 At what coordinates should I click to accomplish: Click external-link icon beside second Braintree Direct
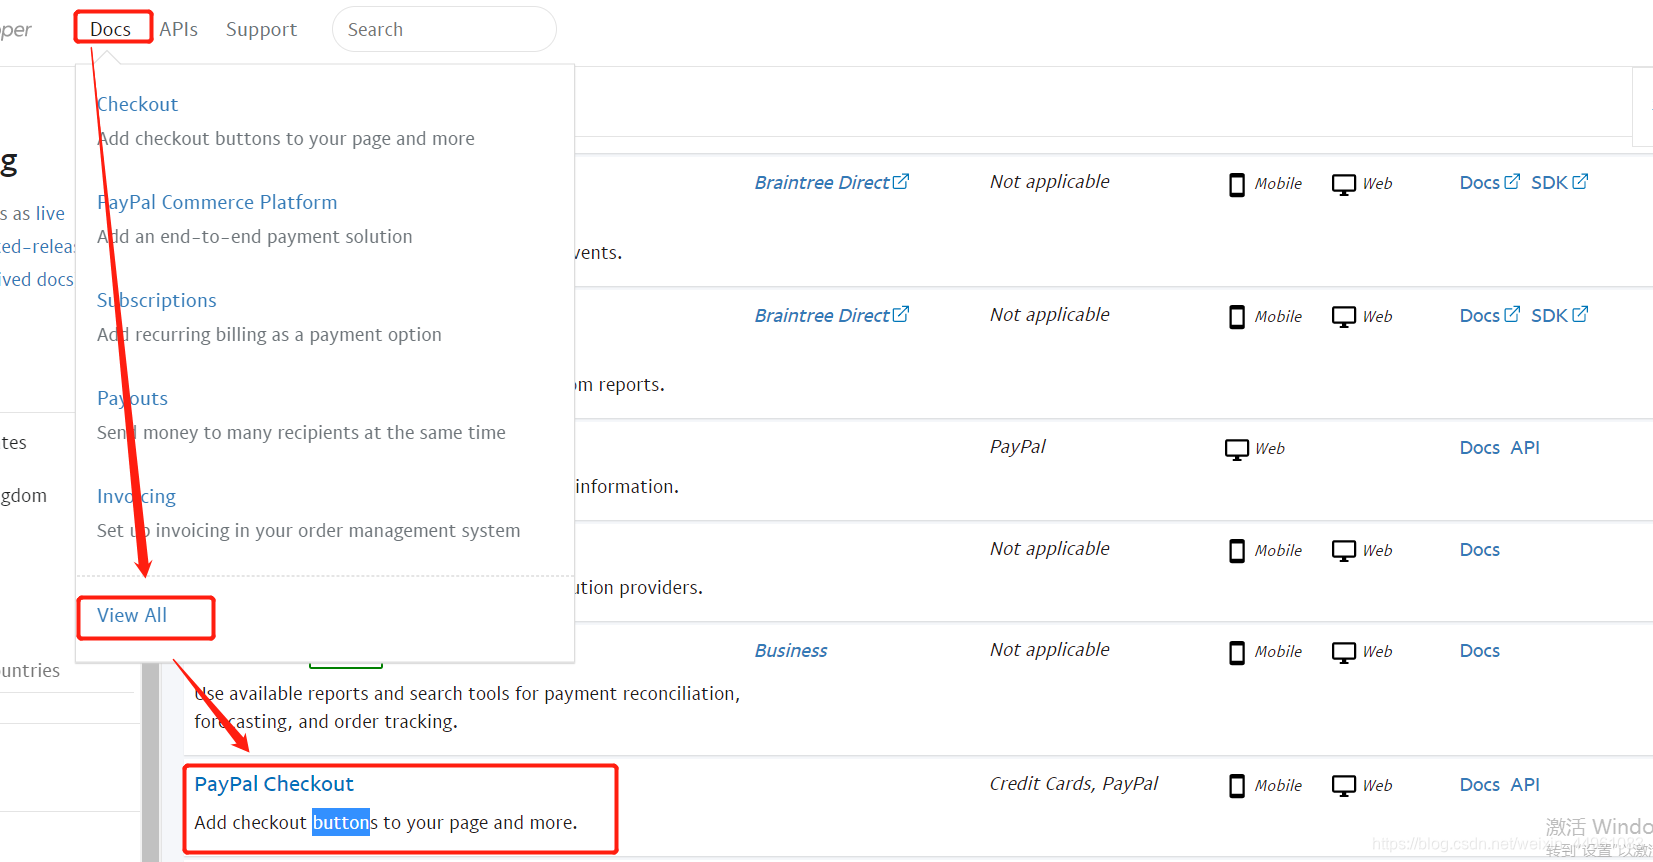coord(901,314)
